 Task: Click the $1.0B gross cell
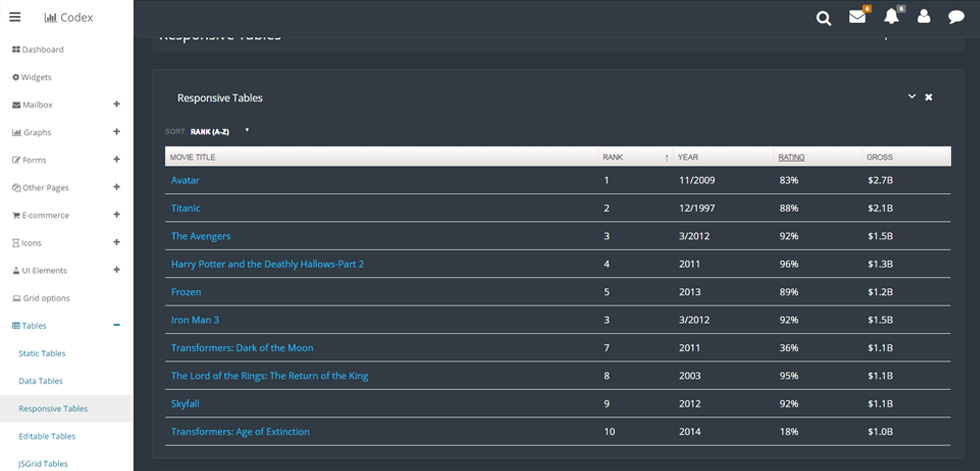pos(880,432)
